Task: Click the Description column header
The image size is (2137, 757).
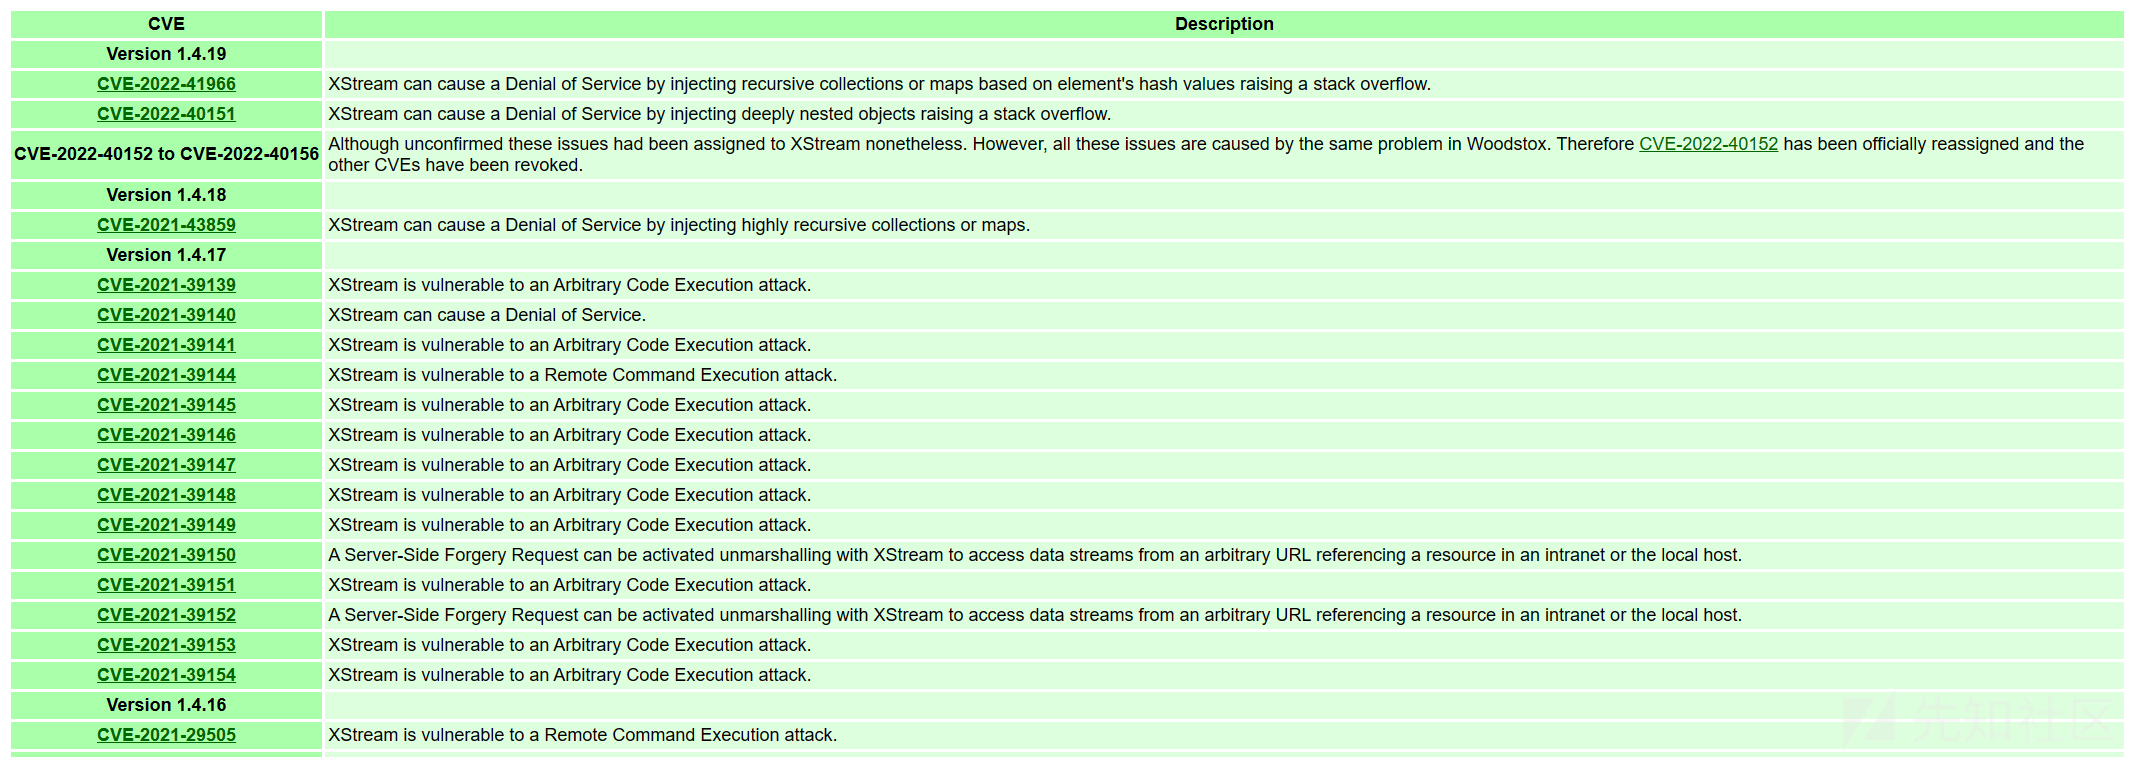Action: tap(1223, 24)
